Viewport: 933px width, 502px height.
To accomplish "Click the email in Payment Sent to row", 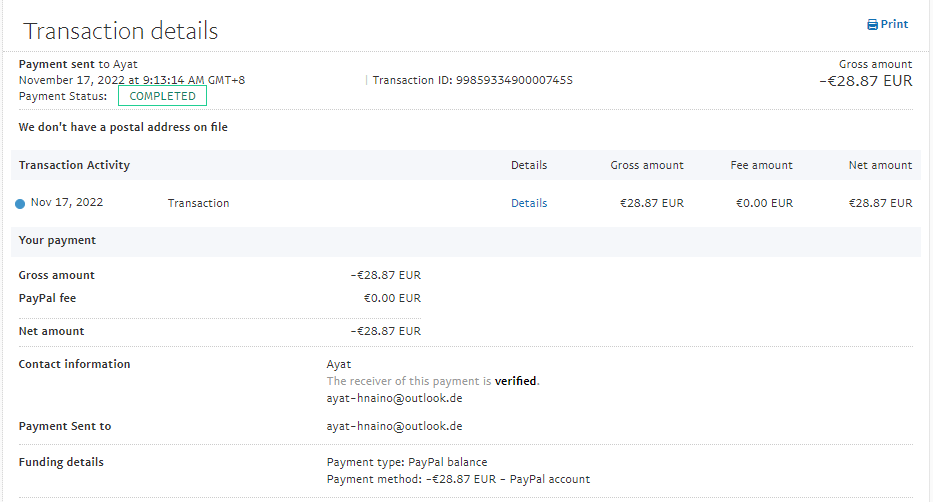I will pyautogui.click(x=395, y=426).
